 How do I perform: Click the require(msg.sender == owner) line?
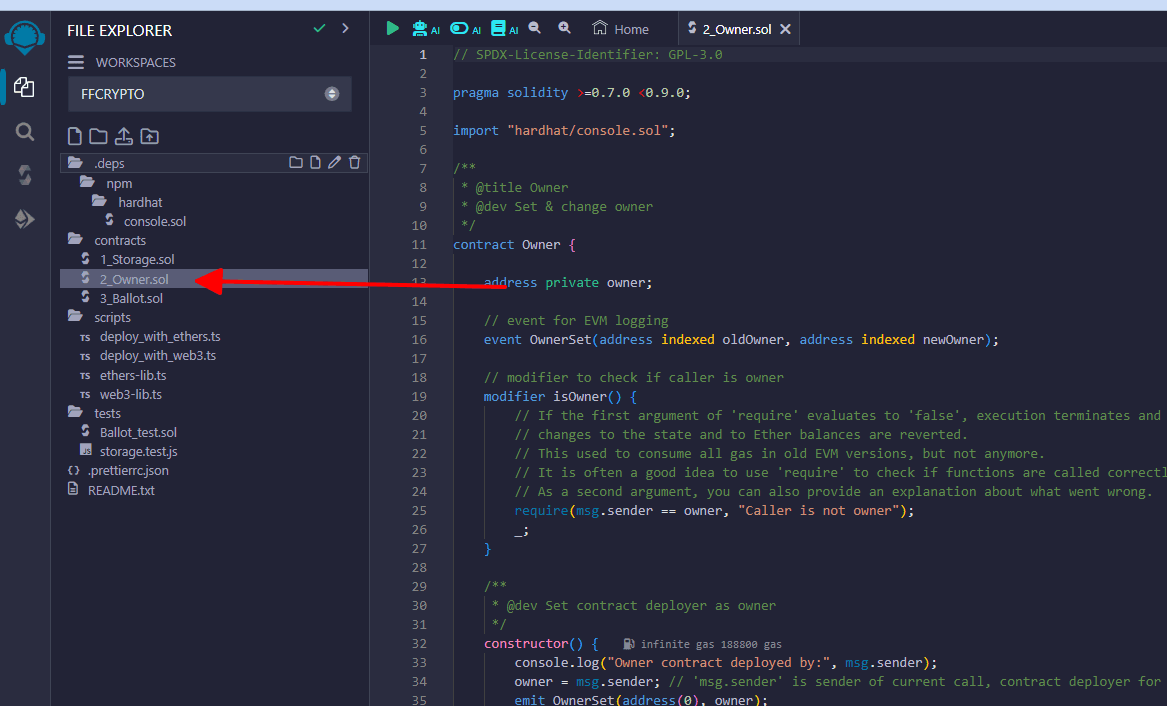(x=714, y=511)
